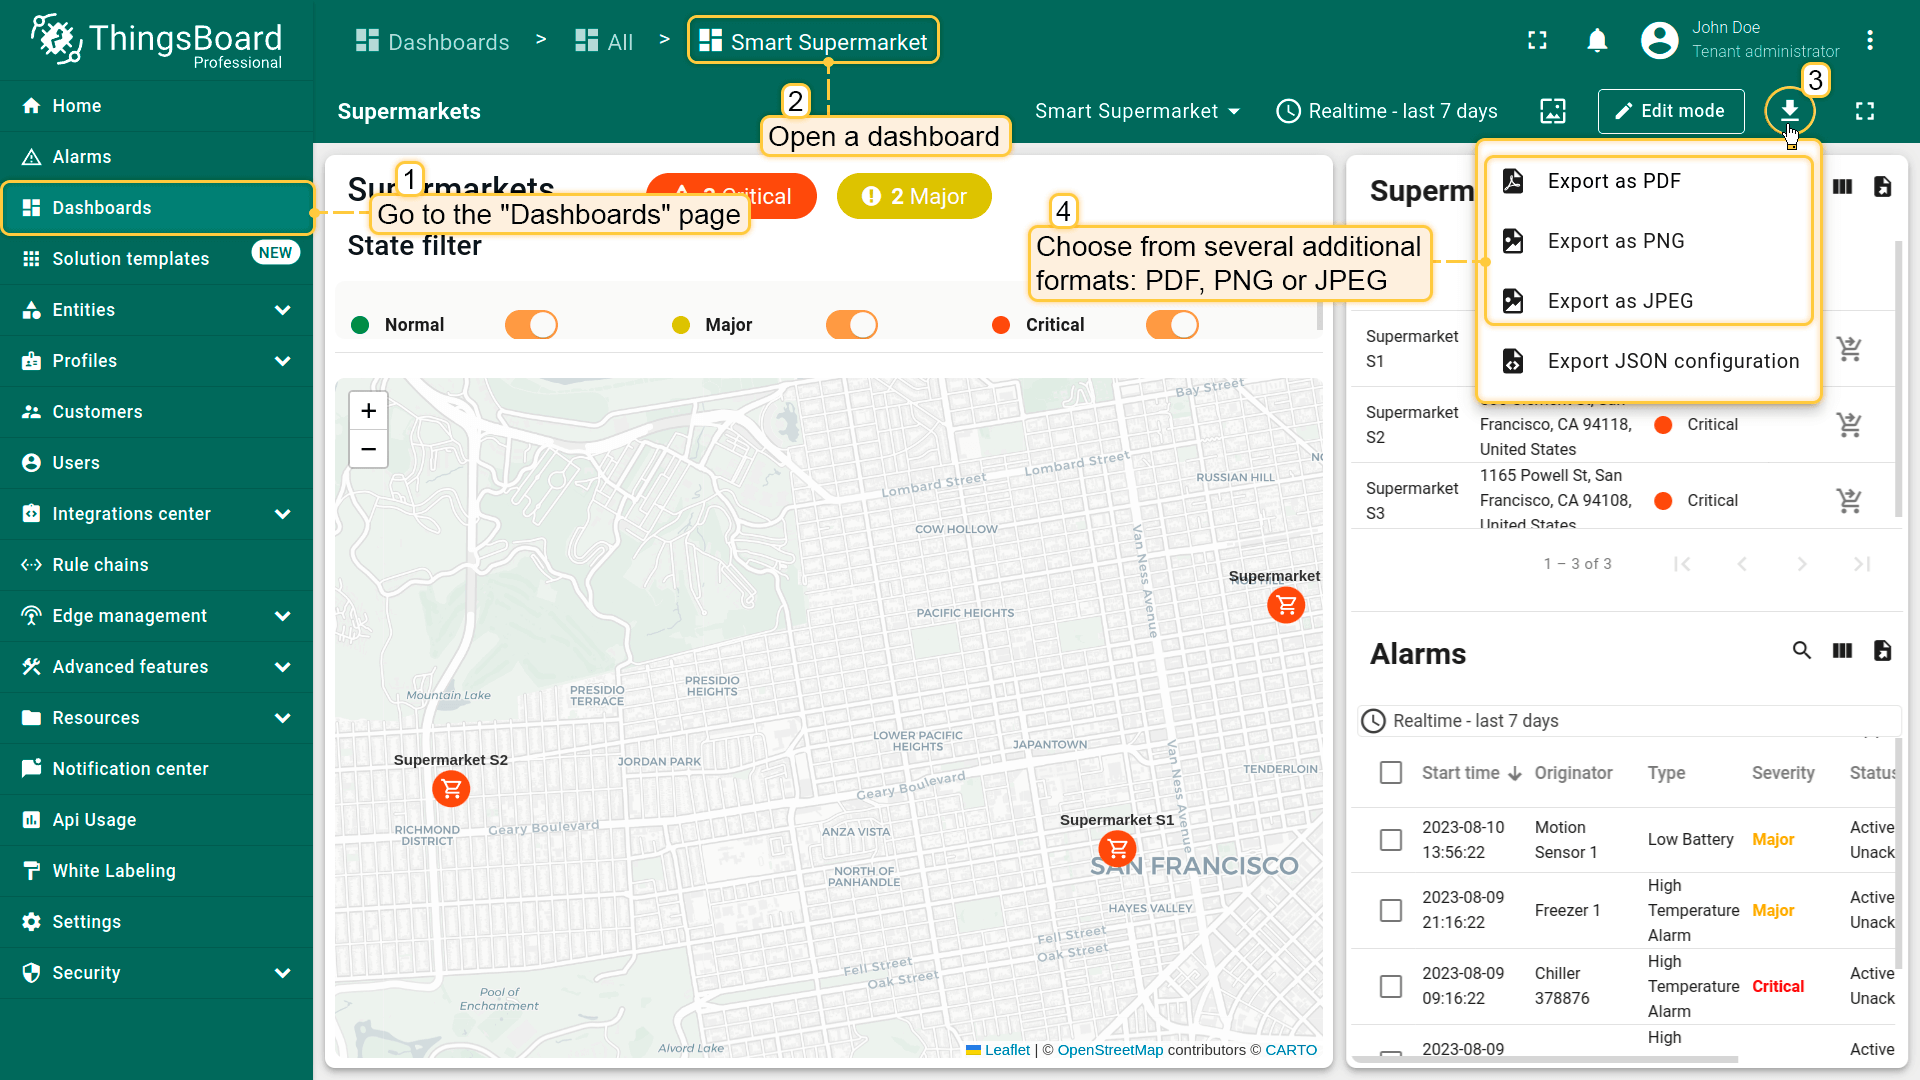This screenshot has height=1080, width=1920.
Task: Click columns icon in Alarms widget
Action: 1842,651
